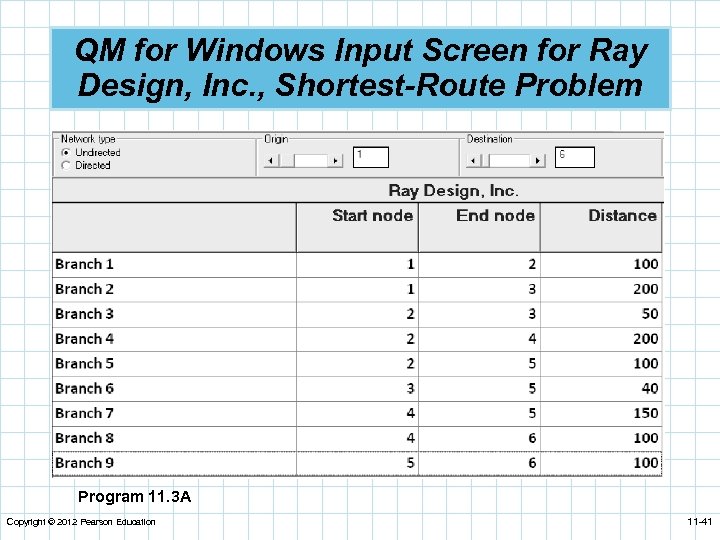Select the Undirected network type radio button

coord(66,152)
